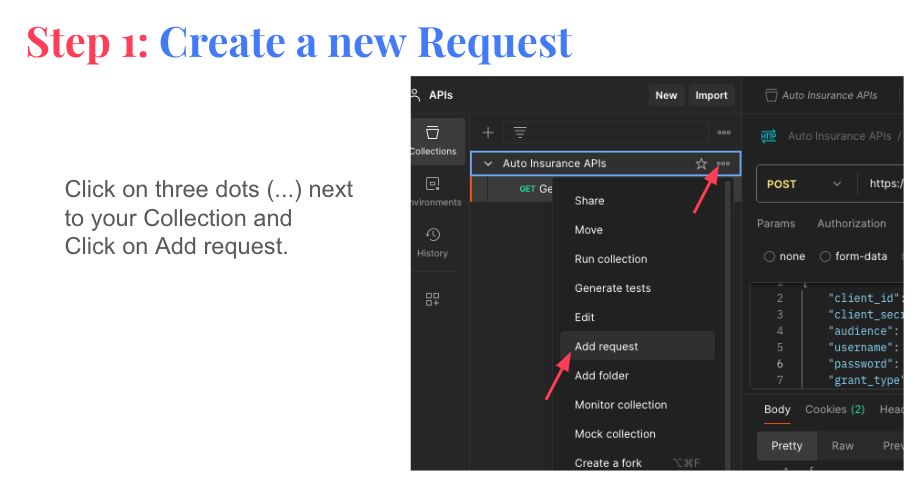Choose Create a fork menu entry
915x500 pixels.
637,463
